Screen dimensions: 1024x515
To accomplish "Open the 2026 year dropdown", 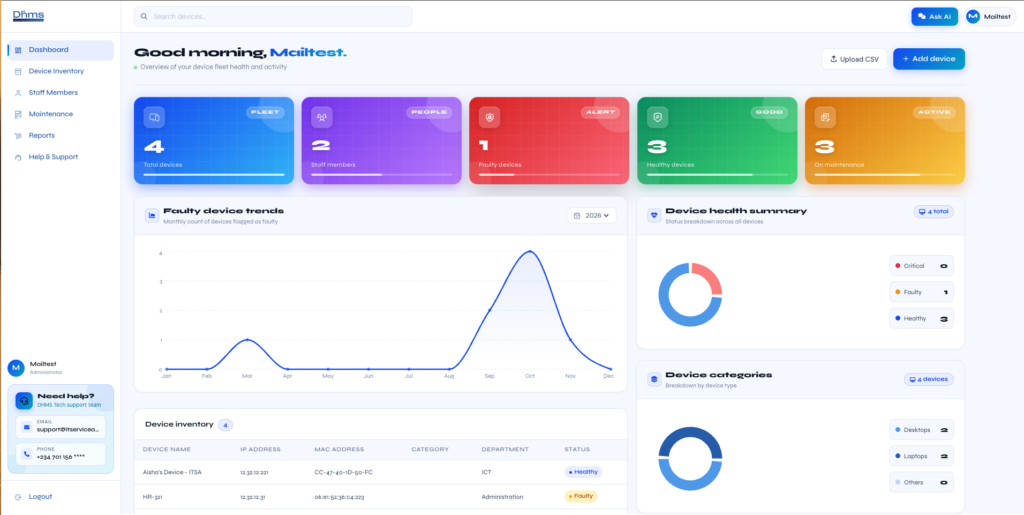I will point(592,215).
